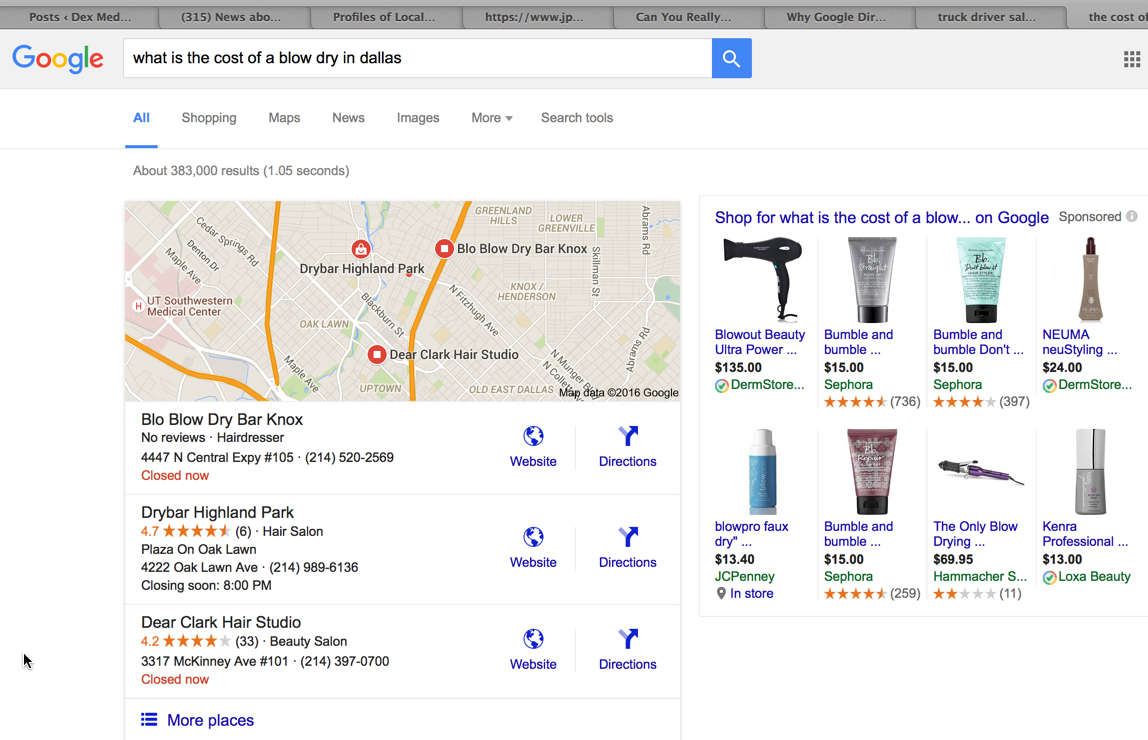Open the Drybar Highland Park listing title
The width and height of the screenshot is (1148, 740).
pyautogui.click(x=217, y=512)
